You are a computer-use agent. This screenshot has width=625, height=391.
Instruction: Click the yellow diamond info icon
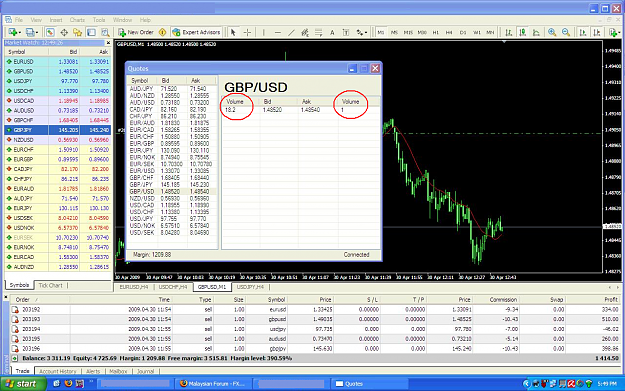click(163, 32)
